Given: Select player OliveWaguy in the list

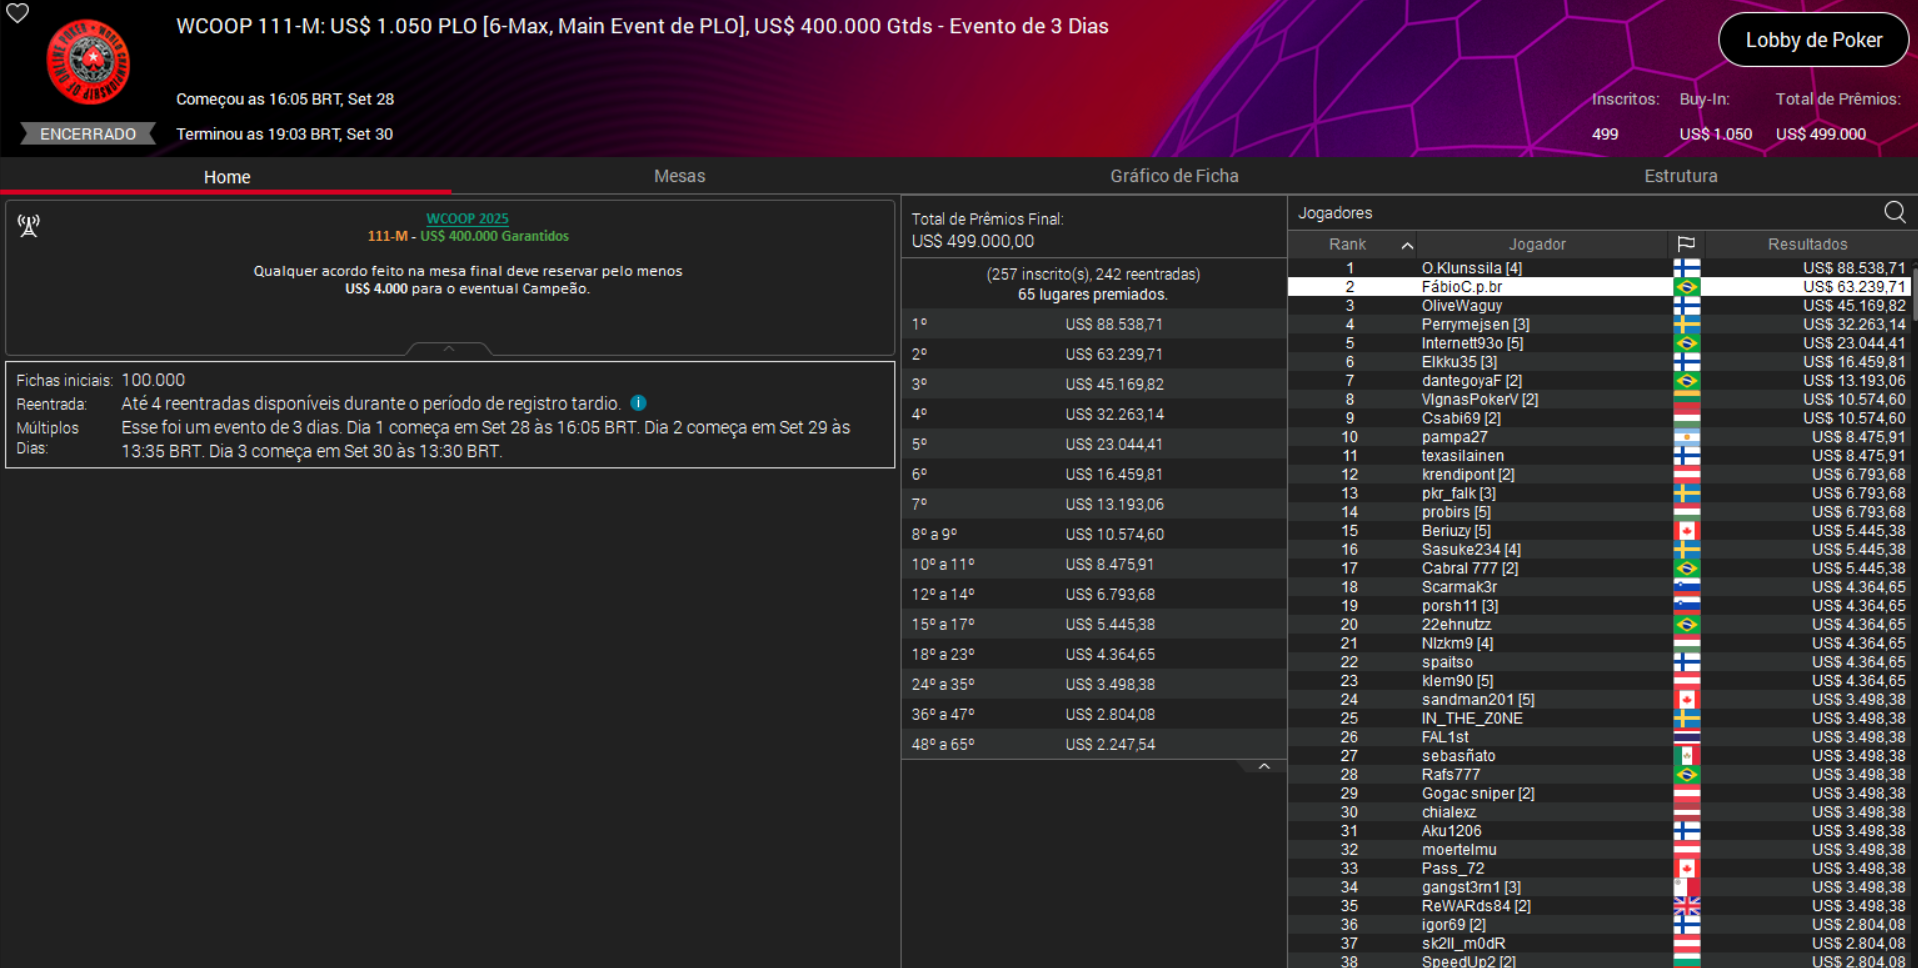Looking at the screenshot, I should (x=1461, y=306).
